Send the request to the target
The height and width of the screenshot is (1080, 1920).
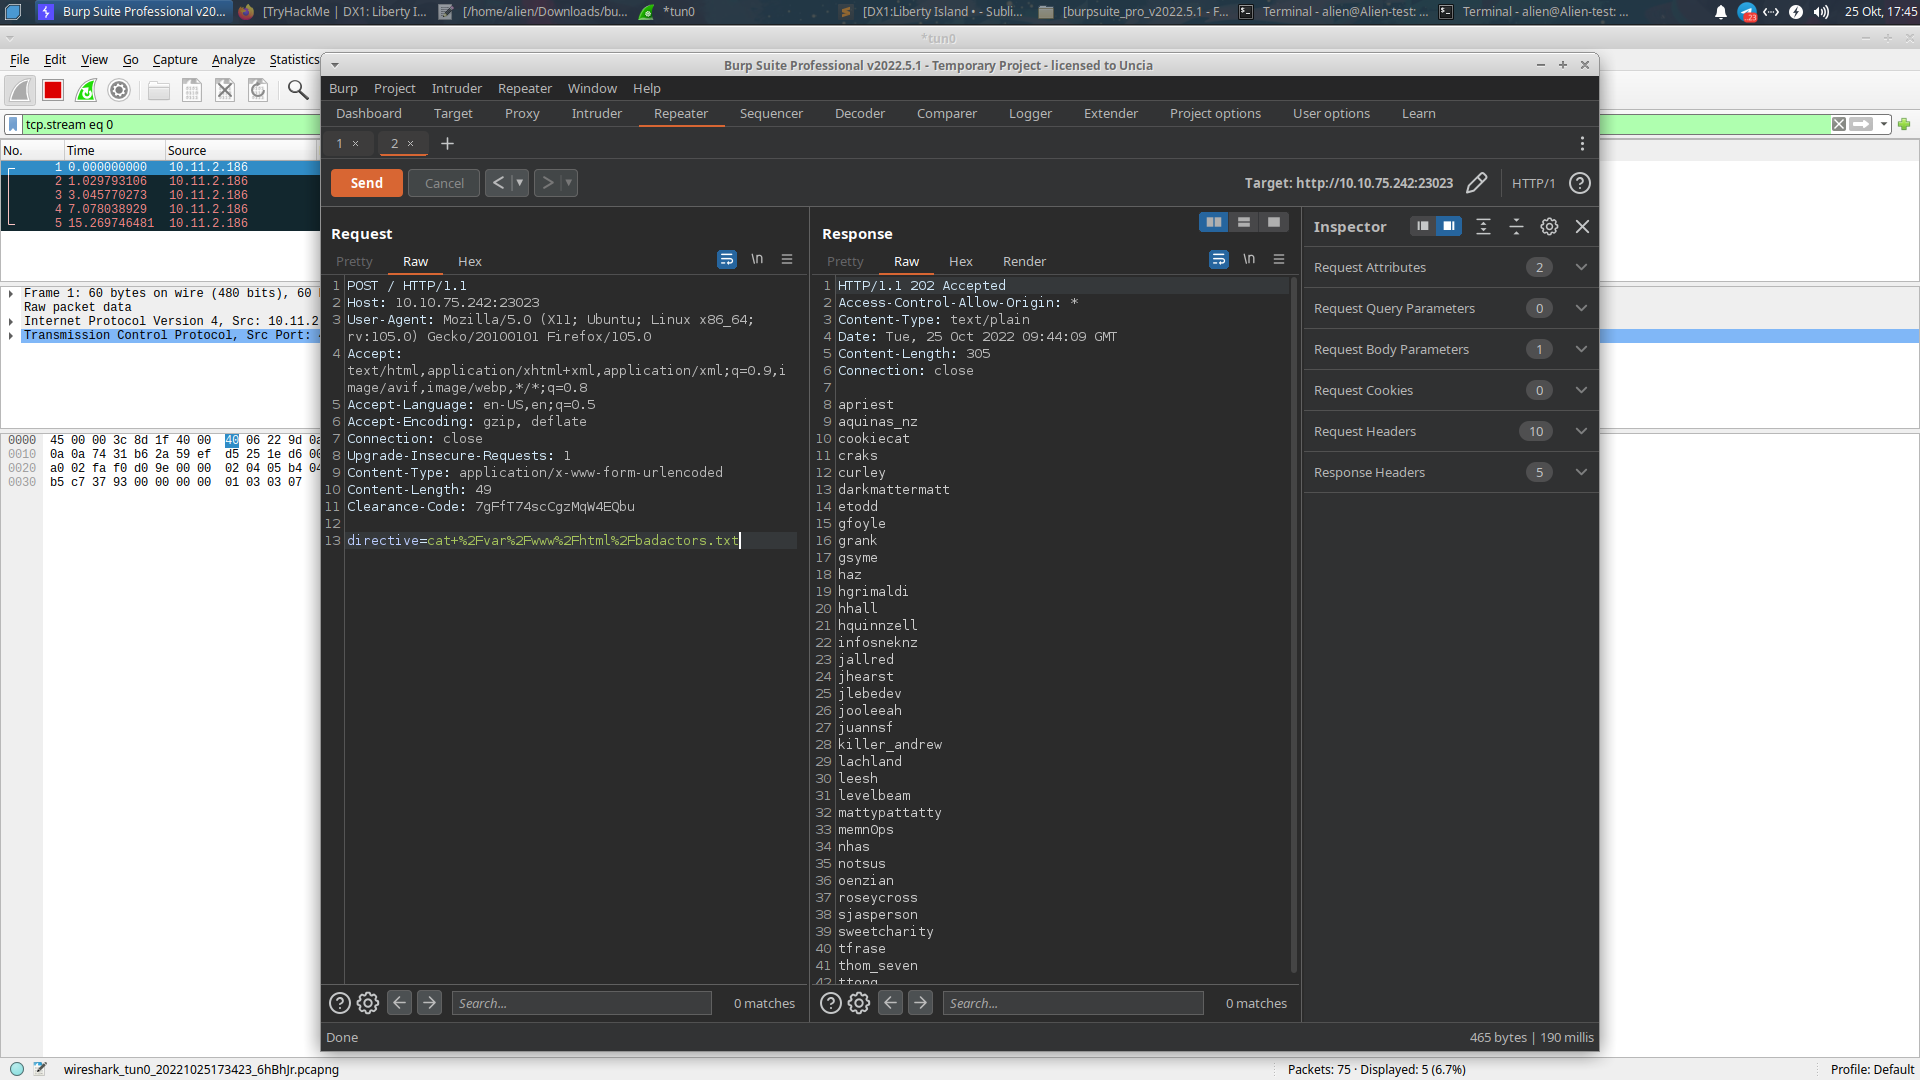366,183
